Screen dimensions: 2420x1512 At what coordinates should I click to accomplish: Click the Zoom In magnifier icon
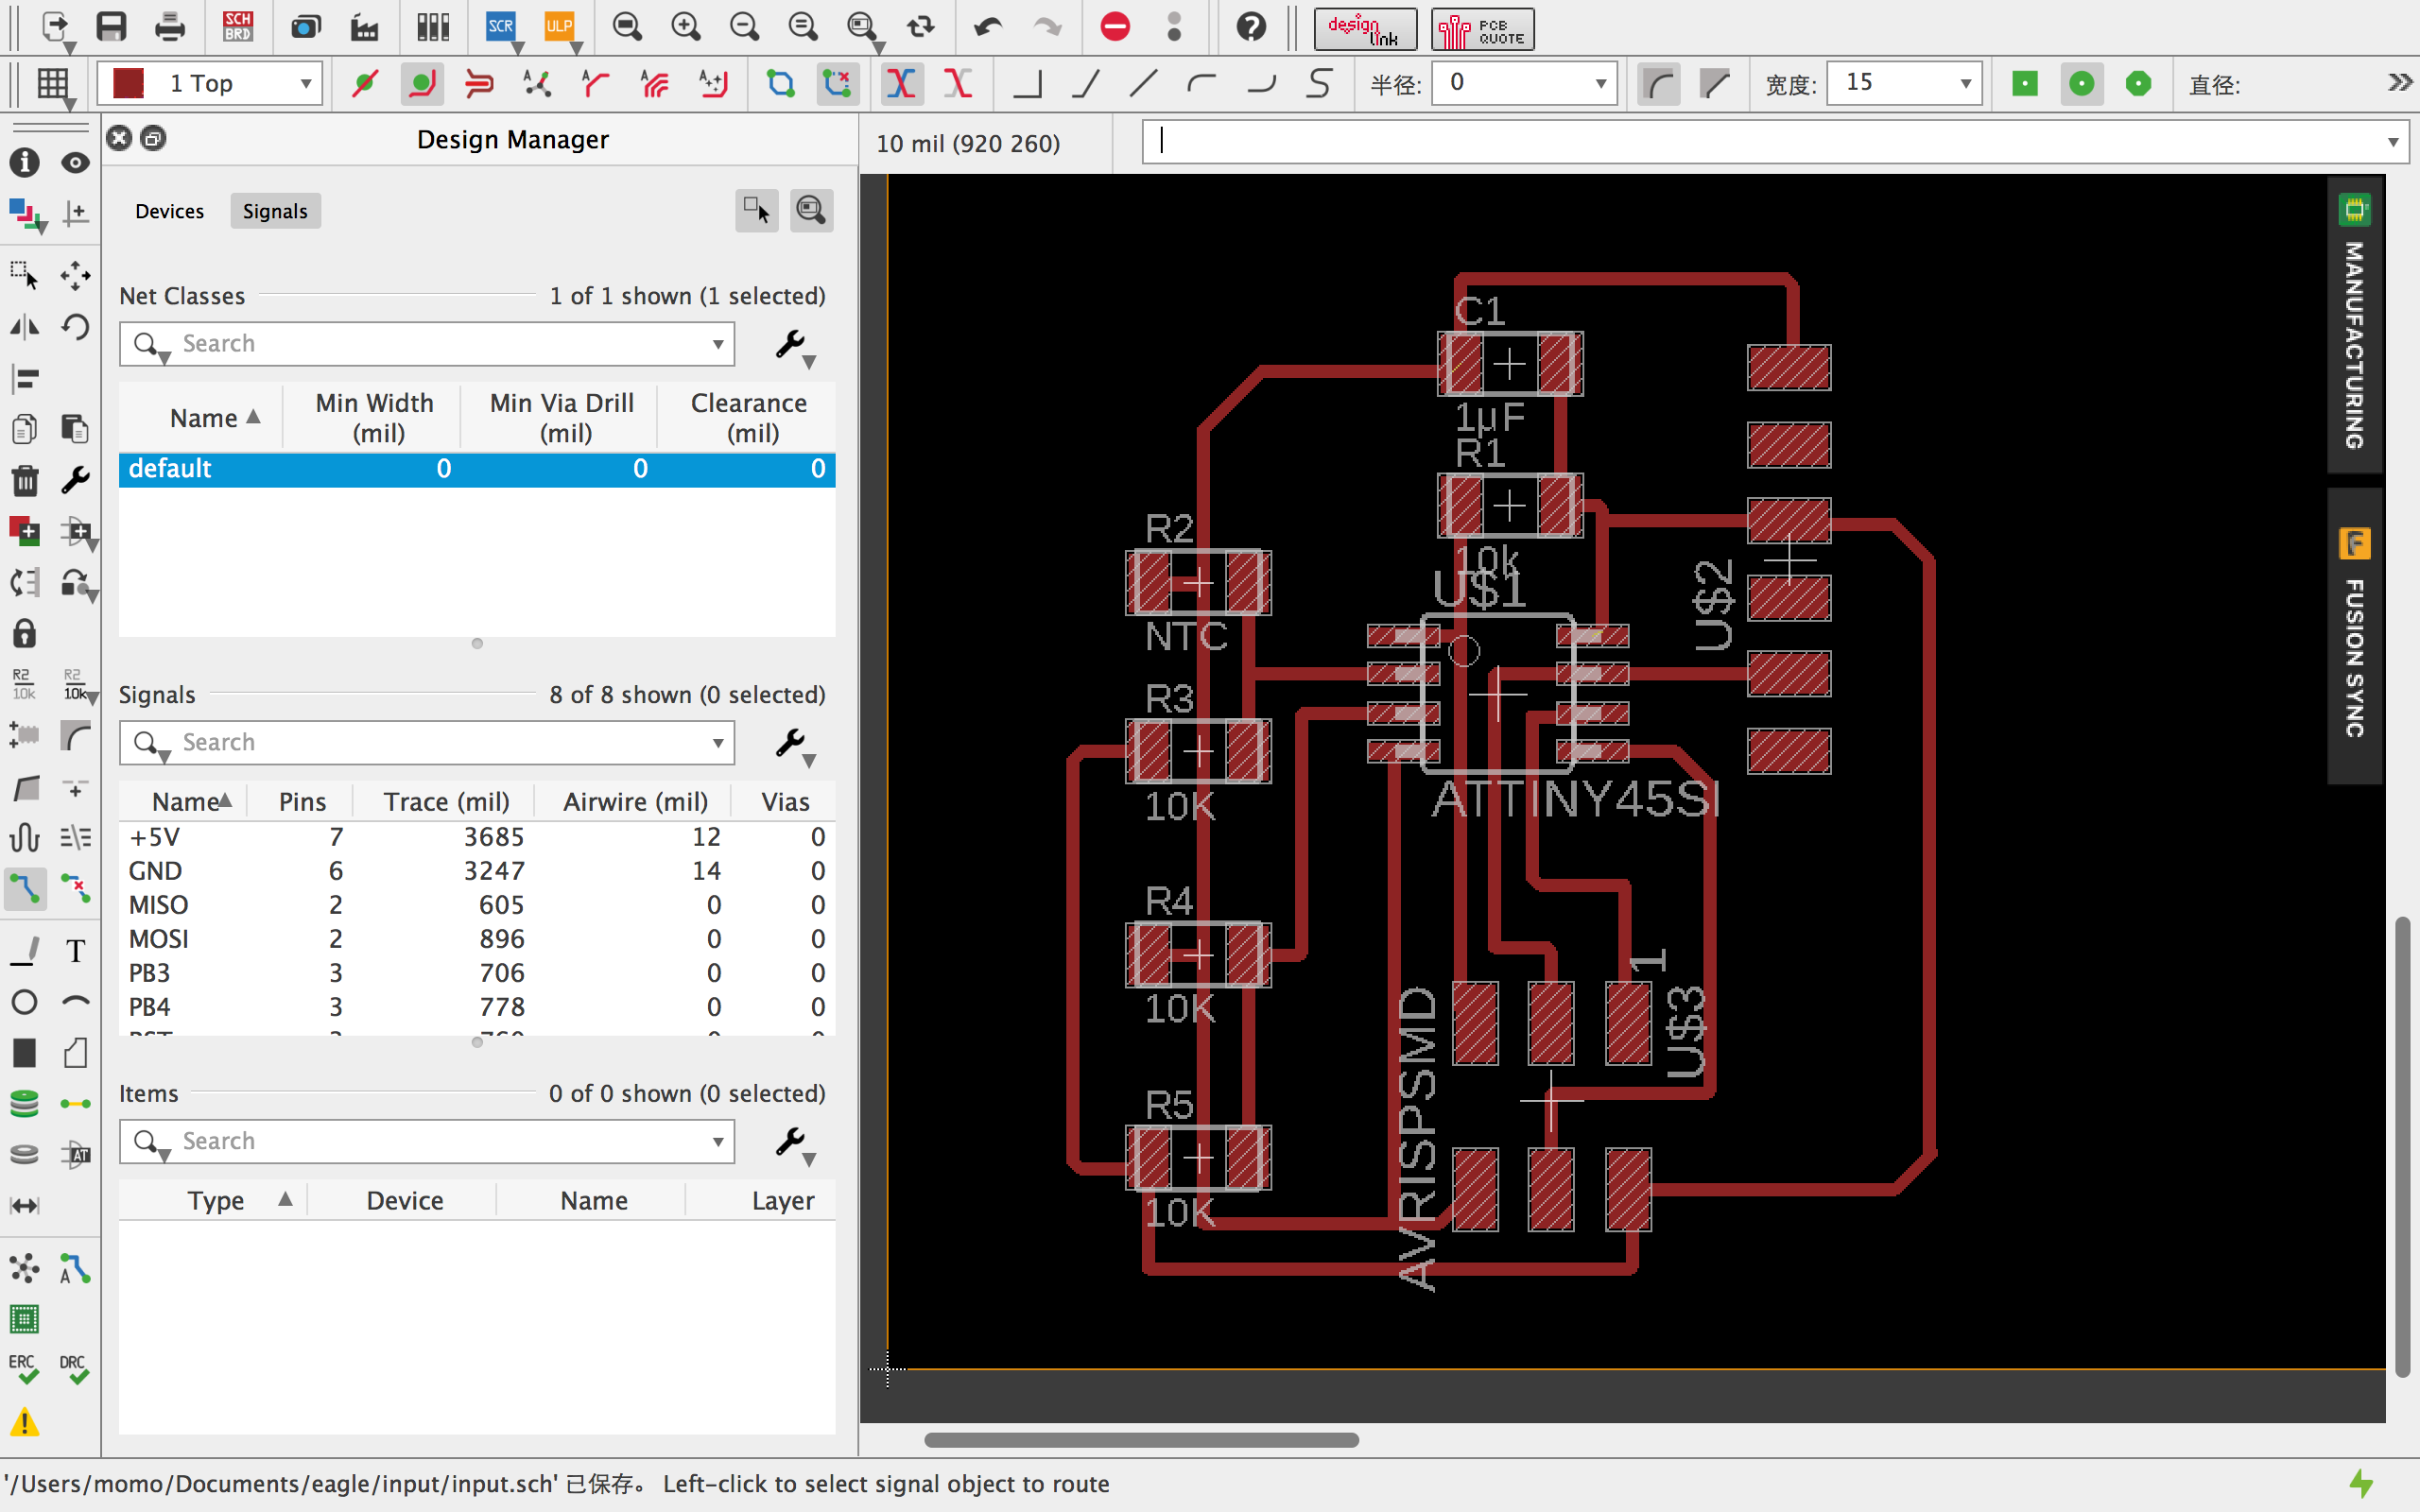click(x=685, y=27)
